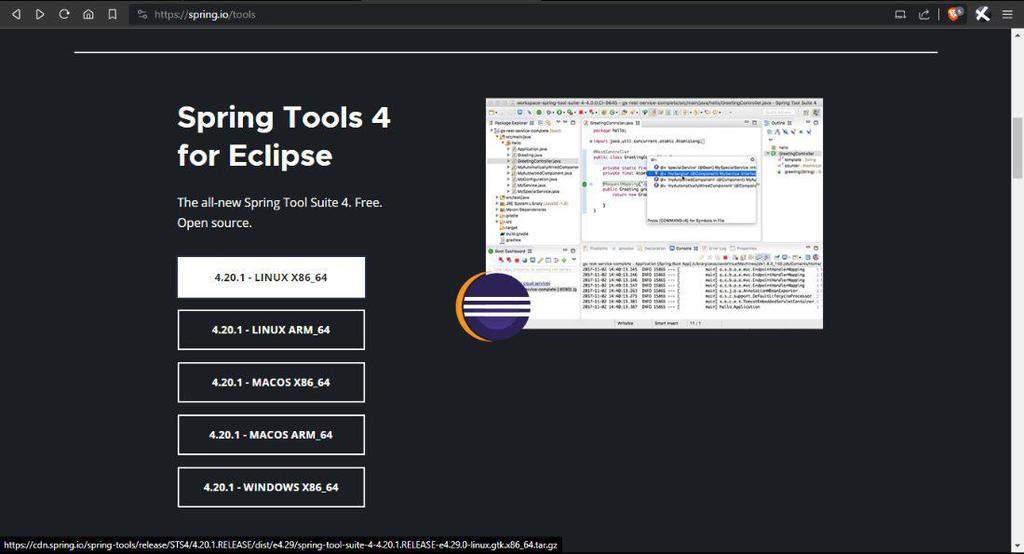Image resolution: width=1024 pixels, height=554 pixels.
Task: Open the browser home page
Action: 88,14
